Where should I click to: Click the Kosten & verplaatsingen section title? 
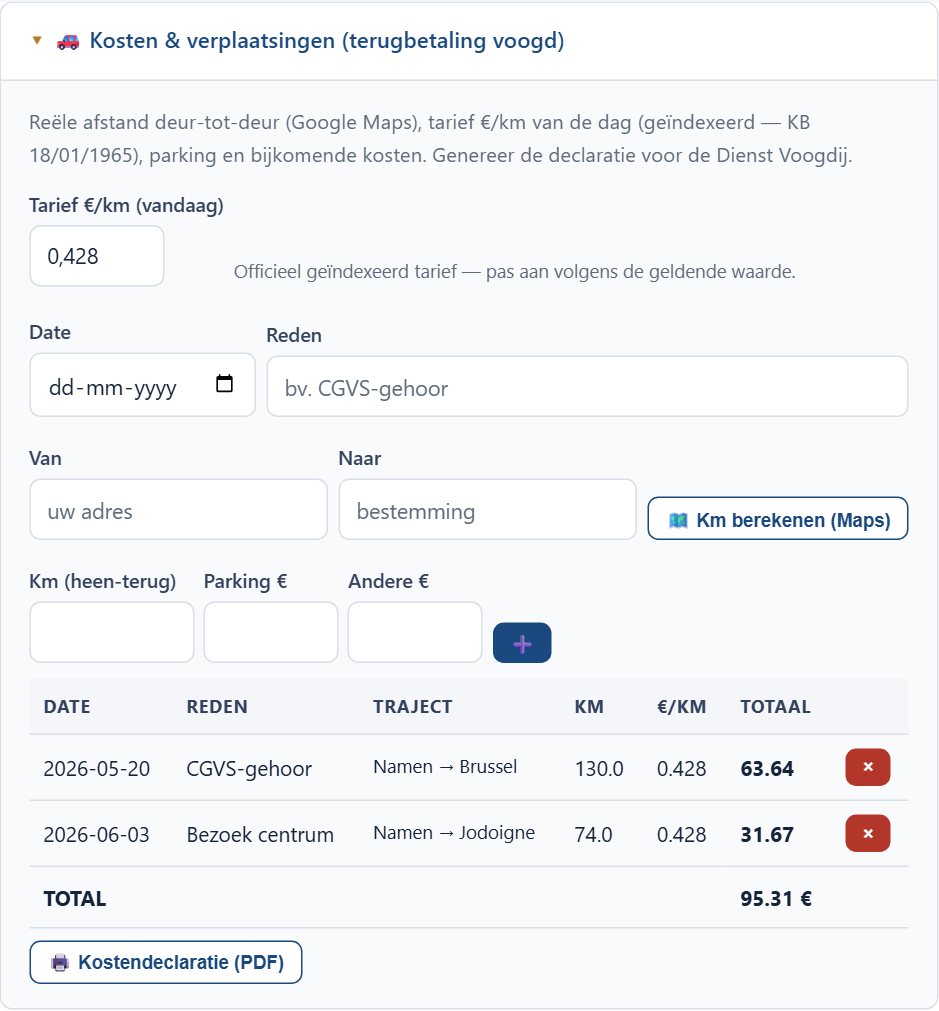tap(326, 41)
